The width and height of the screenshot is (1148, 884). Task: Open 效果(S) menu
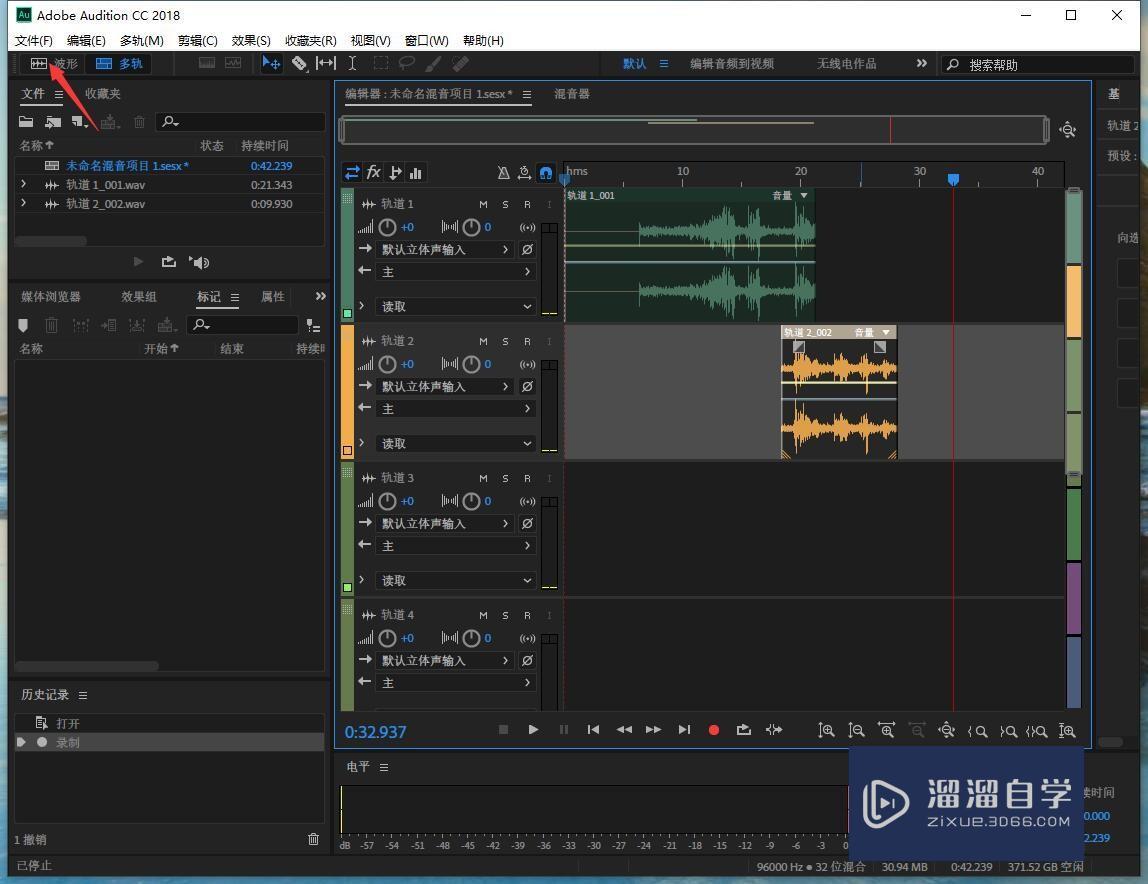pyautogui.click(x=250, y=40)
